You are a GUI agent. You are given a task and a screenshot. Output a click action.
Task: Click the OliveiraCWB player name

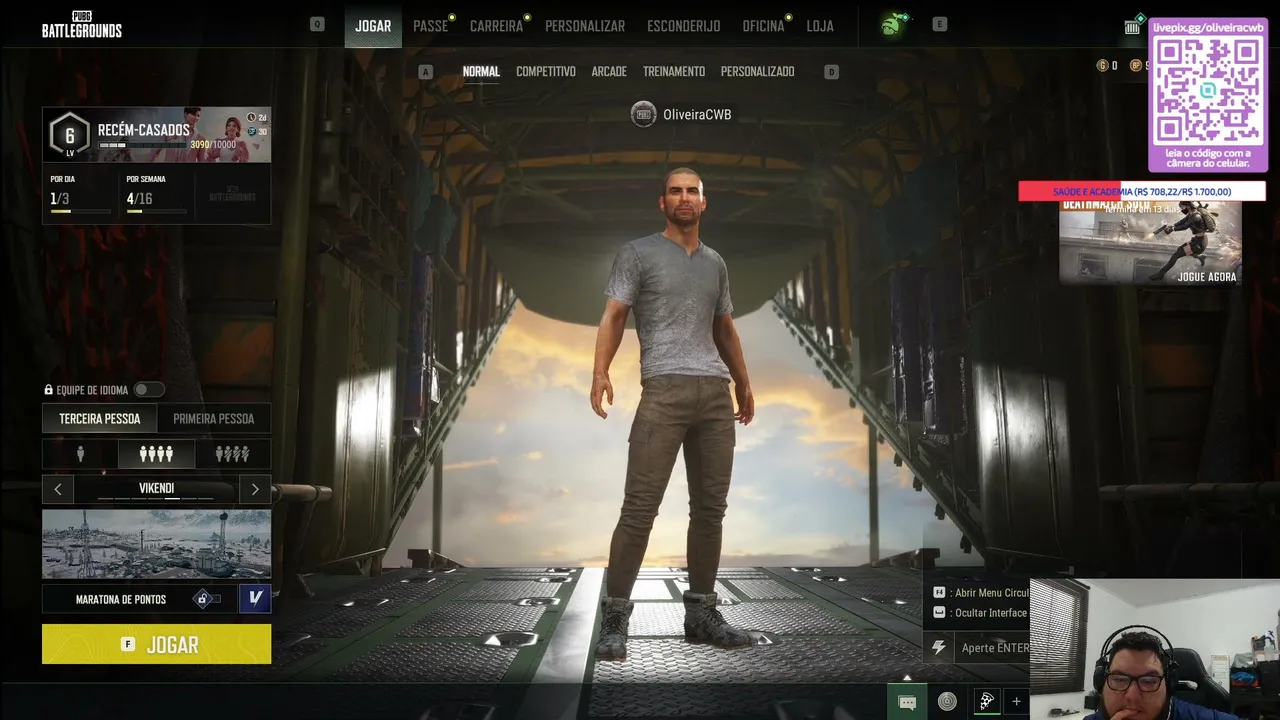click(x=697, y=115)
